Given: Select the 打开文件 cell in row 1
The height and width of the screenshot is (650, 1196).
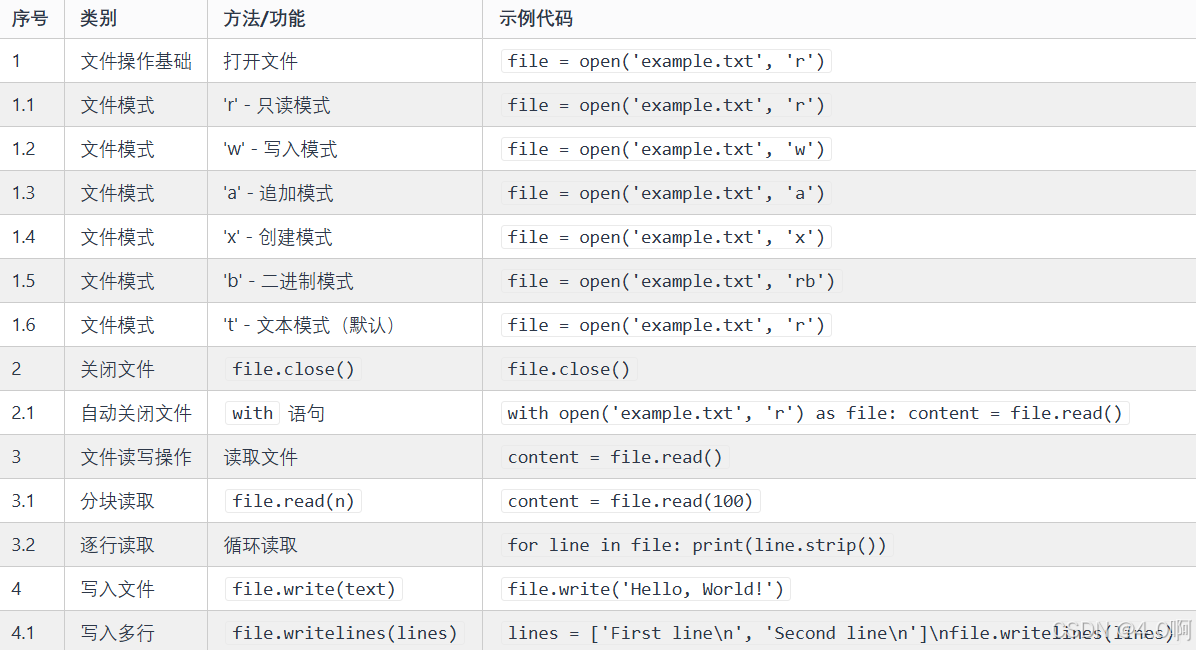Looking at the screenshot, I should pyautogui.click(x=260, y=61).
